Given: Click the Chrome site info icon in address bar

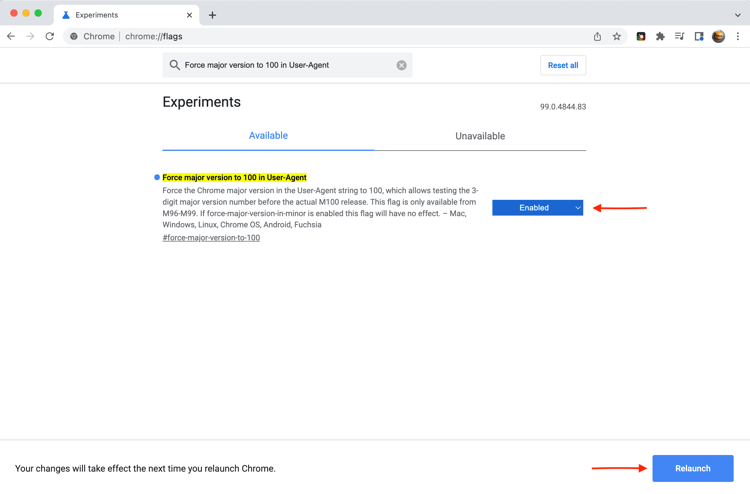Looking at the screenshot, I should (x=74, y=36).
